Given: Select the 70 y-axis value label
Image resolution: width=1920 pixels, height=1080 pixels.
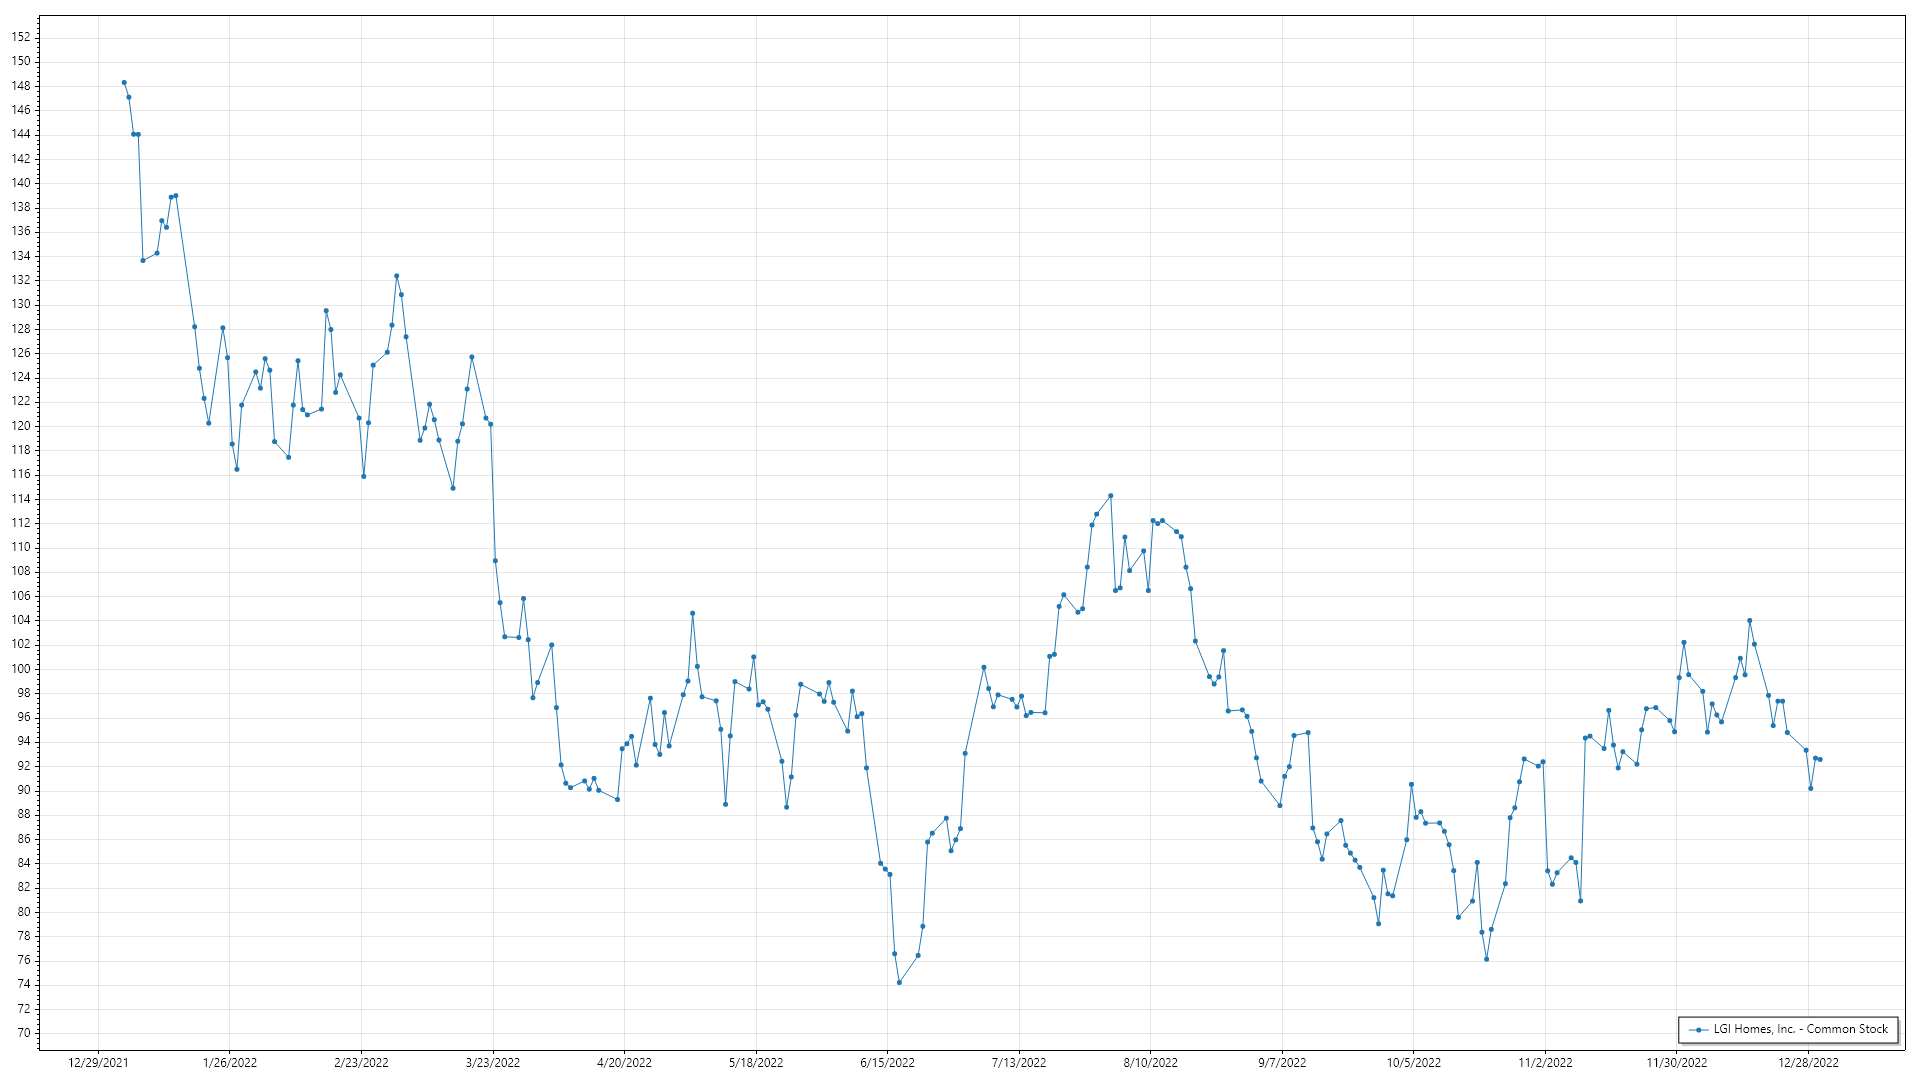Looking at the screenshot, I should pyautogui.click(x=24, y=1033).
